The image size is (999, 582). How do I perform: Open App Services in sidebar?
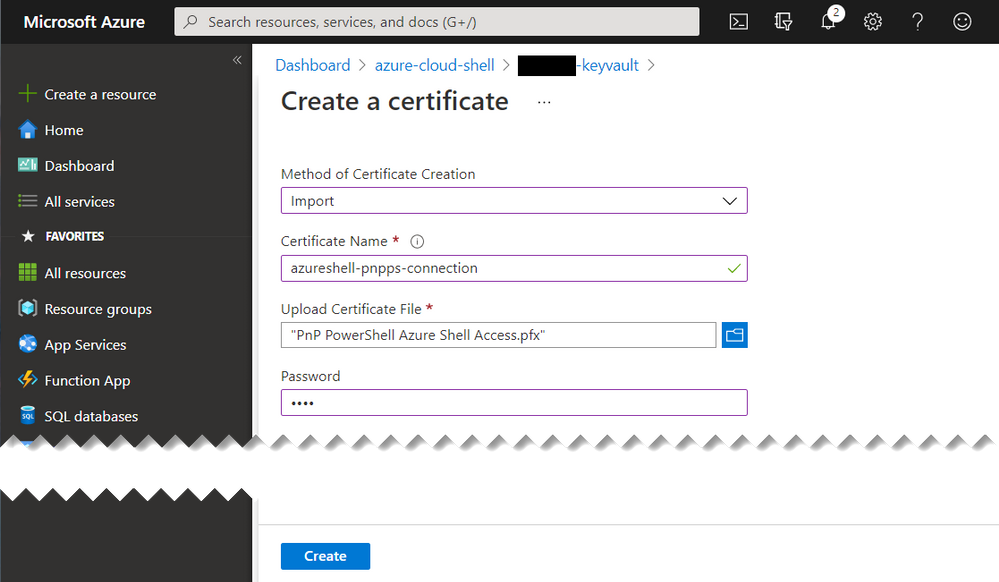pos(85,345)
